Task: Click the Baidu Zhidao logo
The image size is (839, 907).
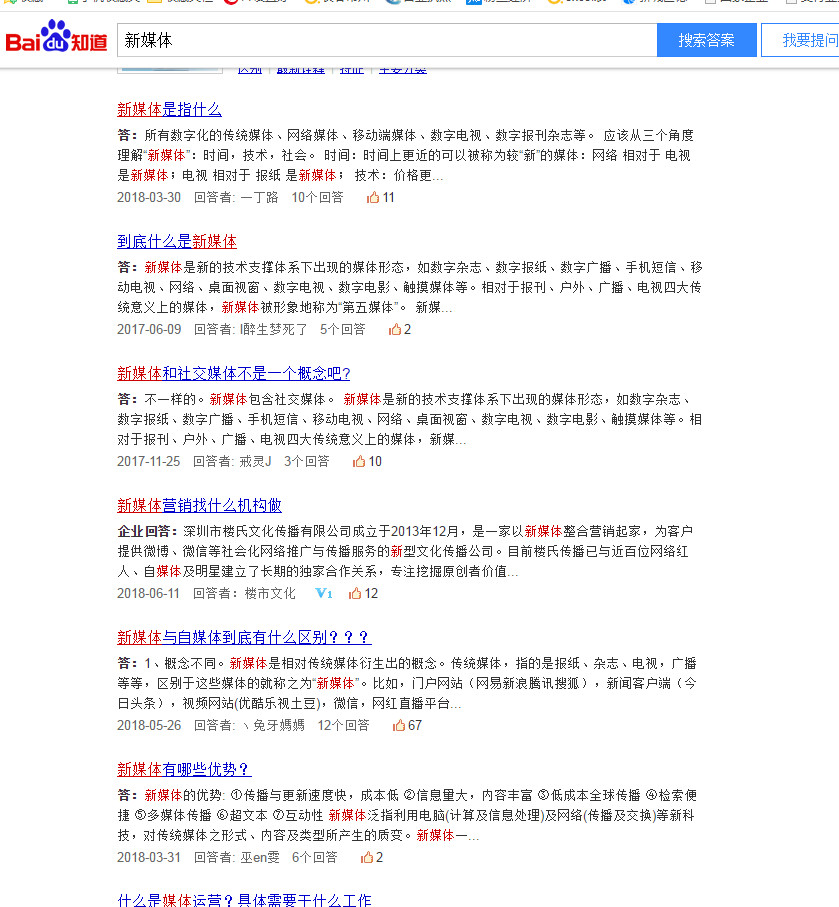Action: click(x=55, y=40)
